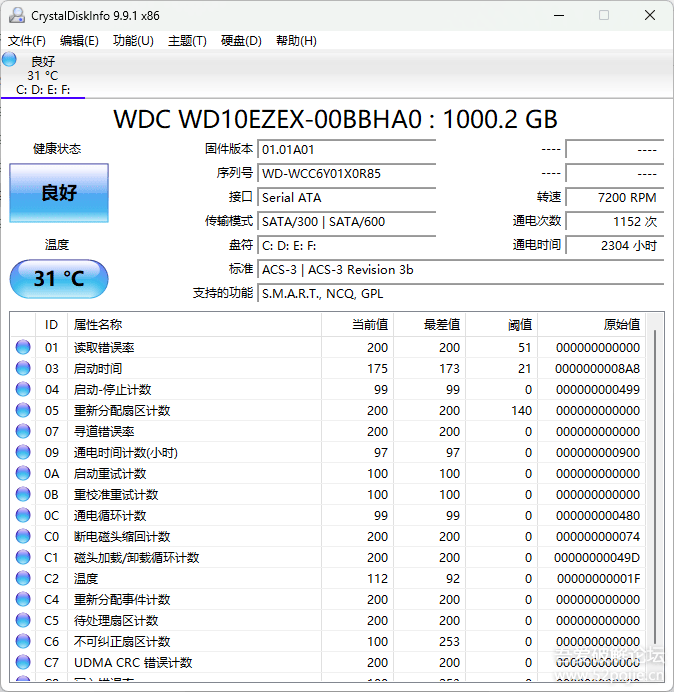Select current value 112 of 温度 row
The width and height of the screenshot is (674, 692).
point(377,579)
